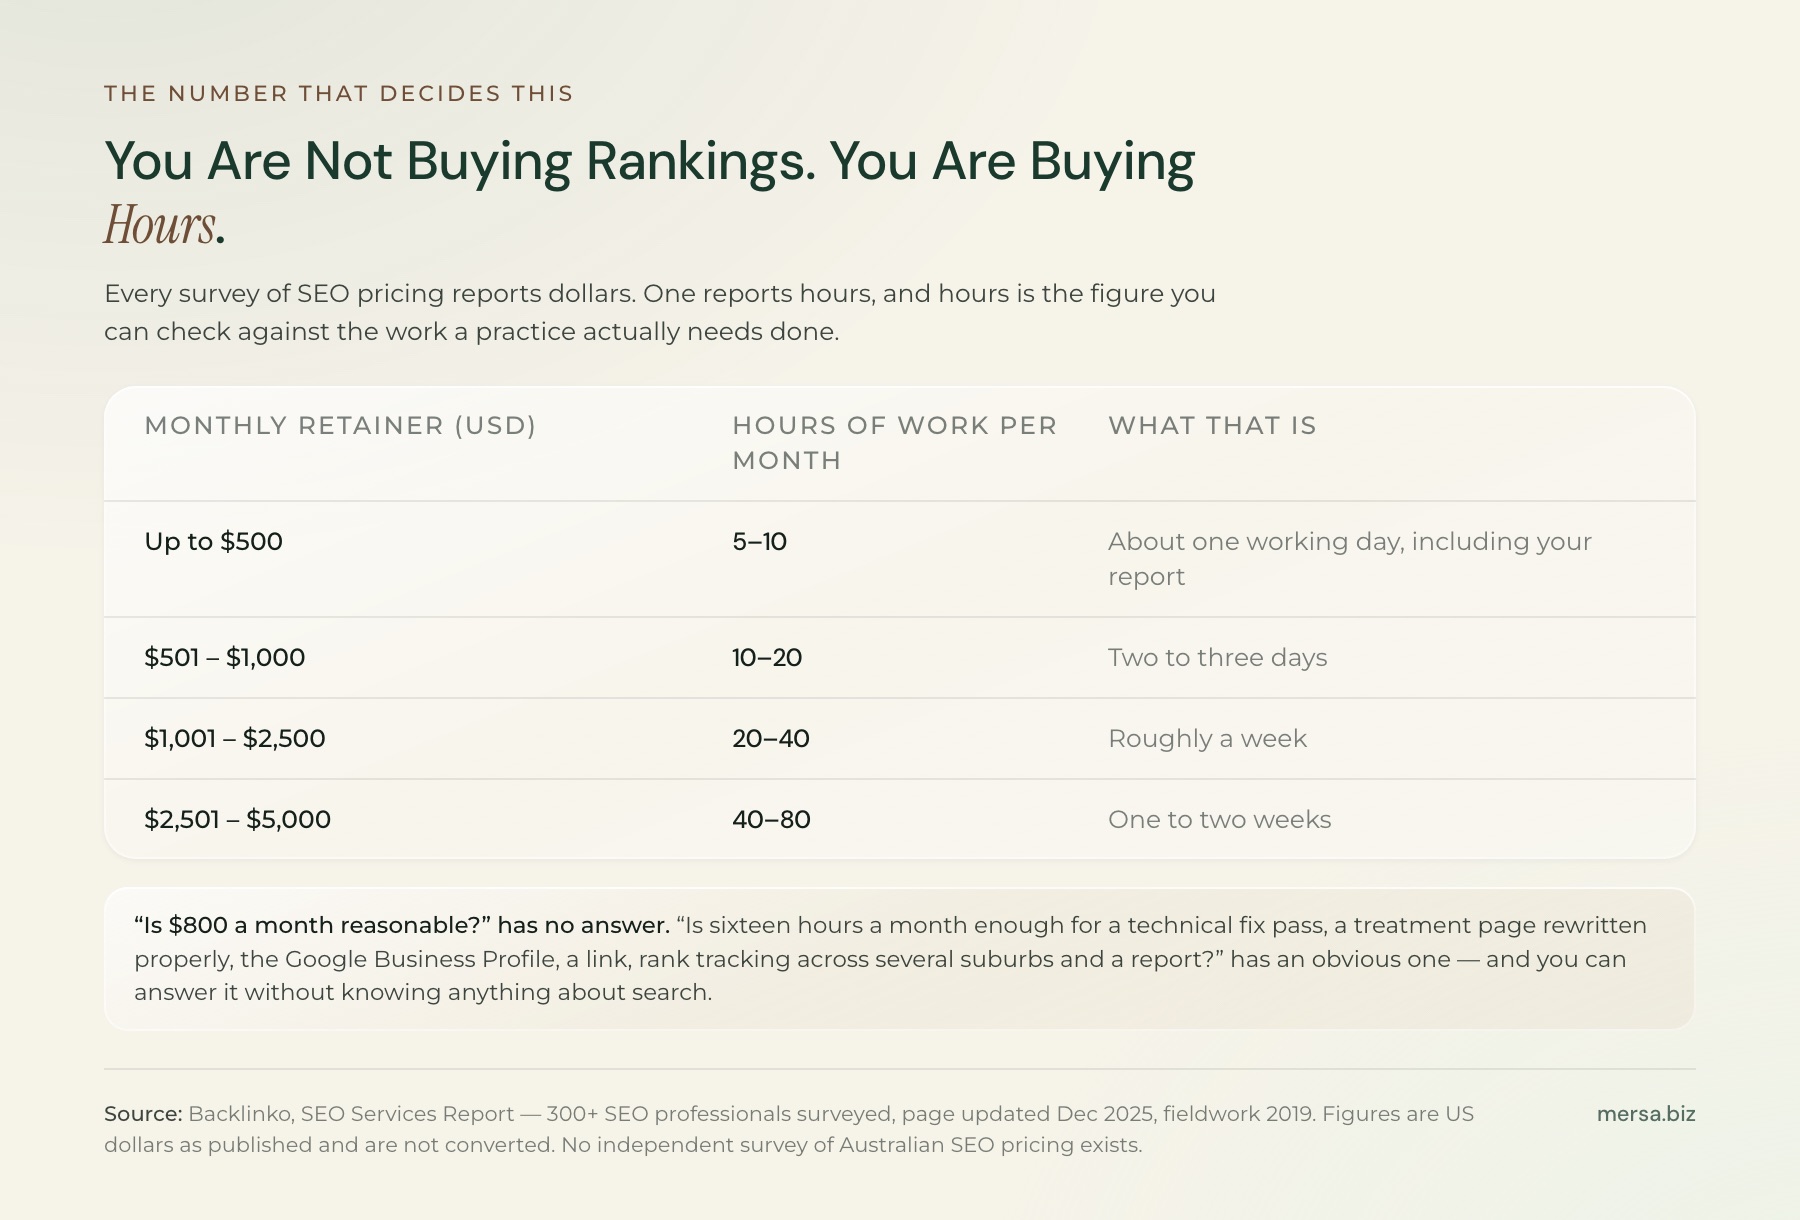Click the '$1,001 – $2,500' cell
Viewport: 1800px width, 1220px height.
point(235,739)
